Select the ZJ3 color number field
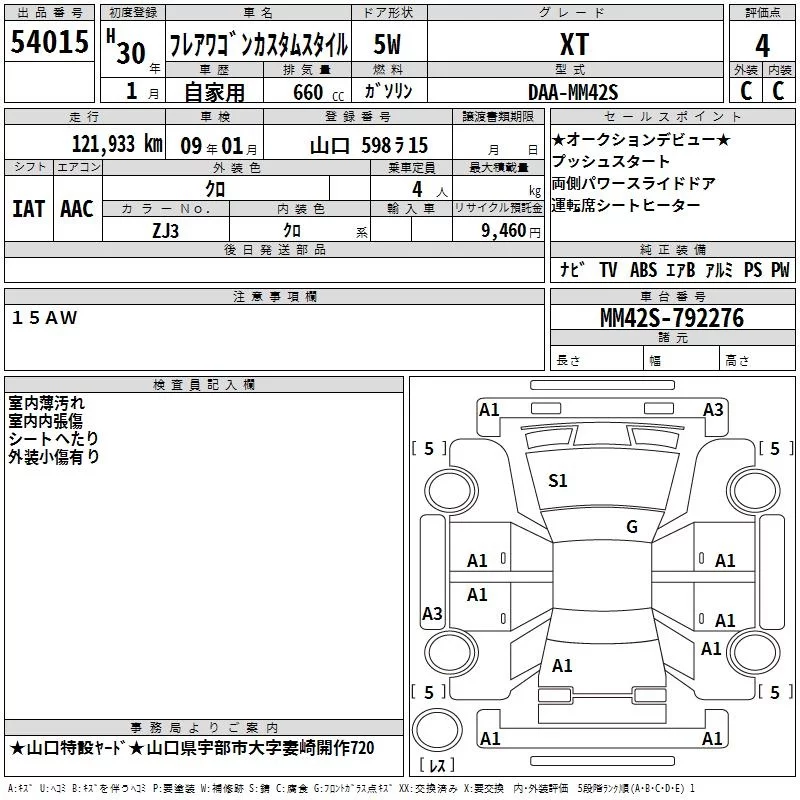 point(165,229)
